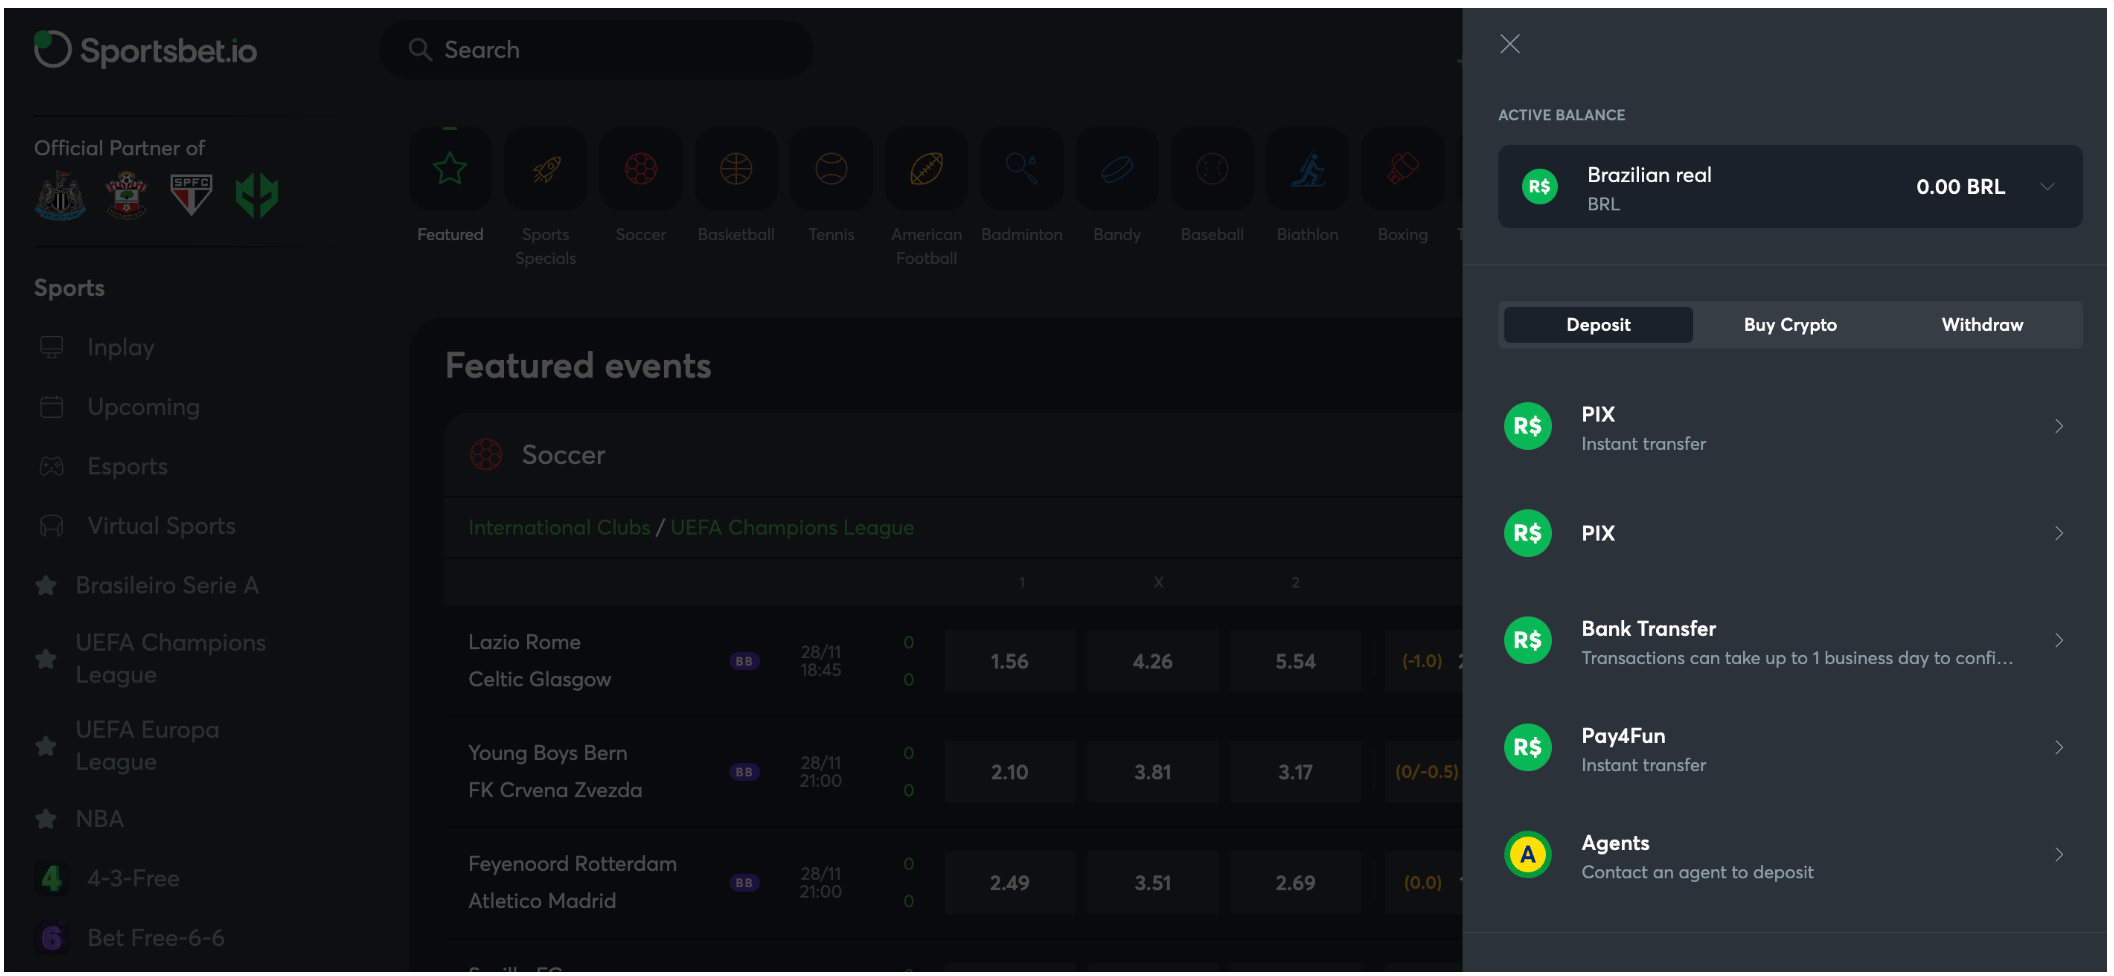The width and height of the screenshot is (2114, 976).
Task: Expand the PIX Instant transfer chevron
Action: (x=2059, y=427)
